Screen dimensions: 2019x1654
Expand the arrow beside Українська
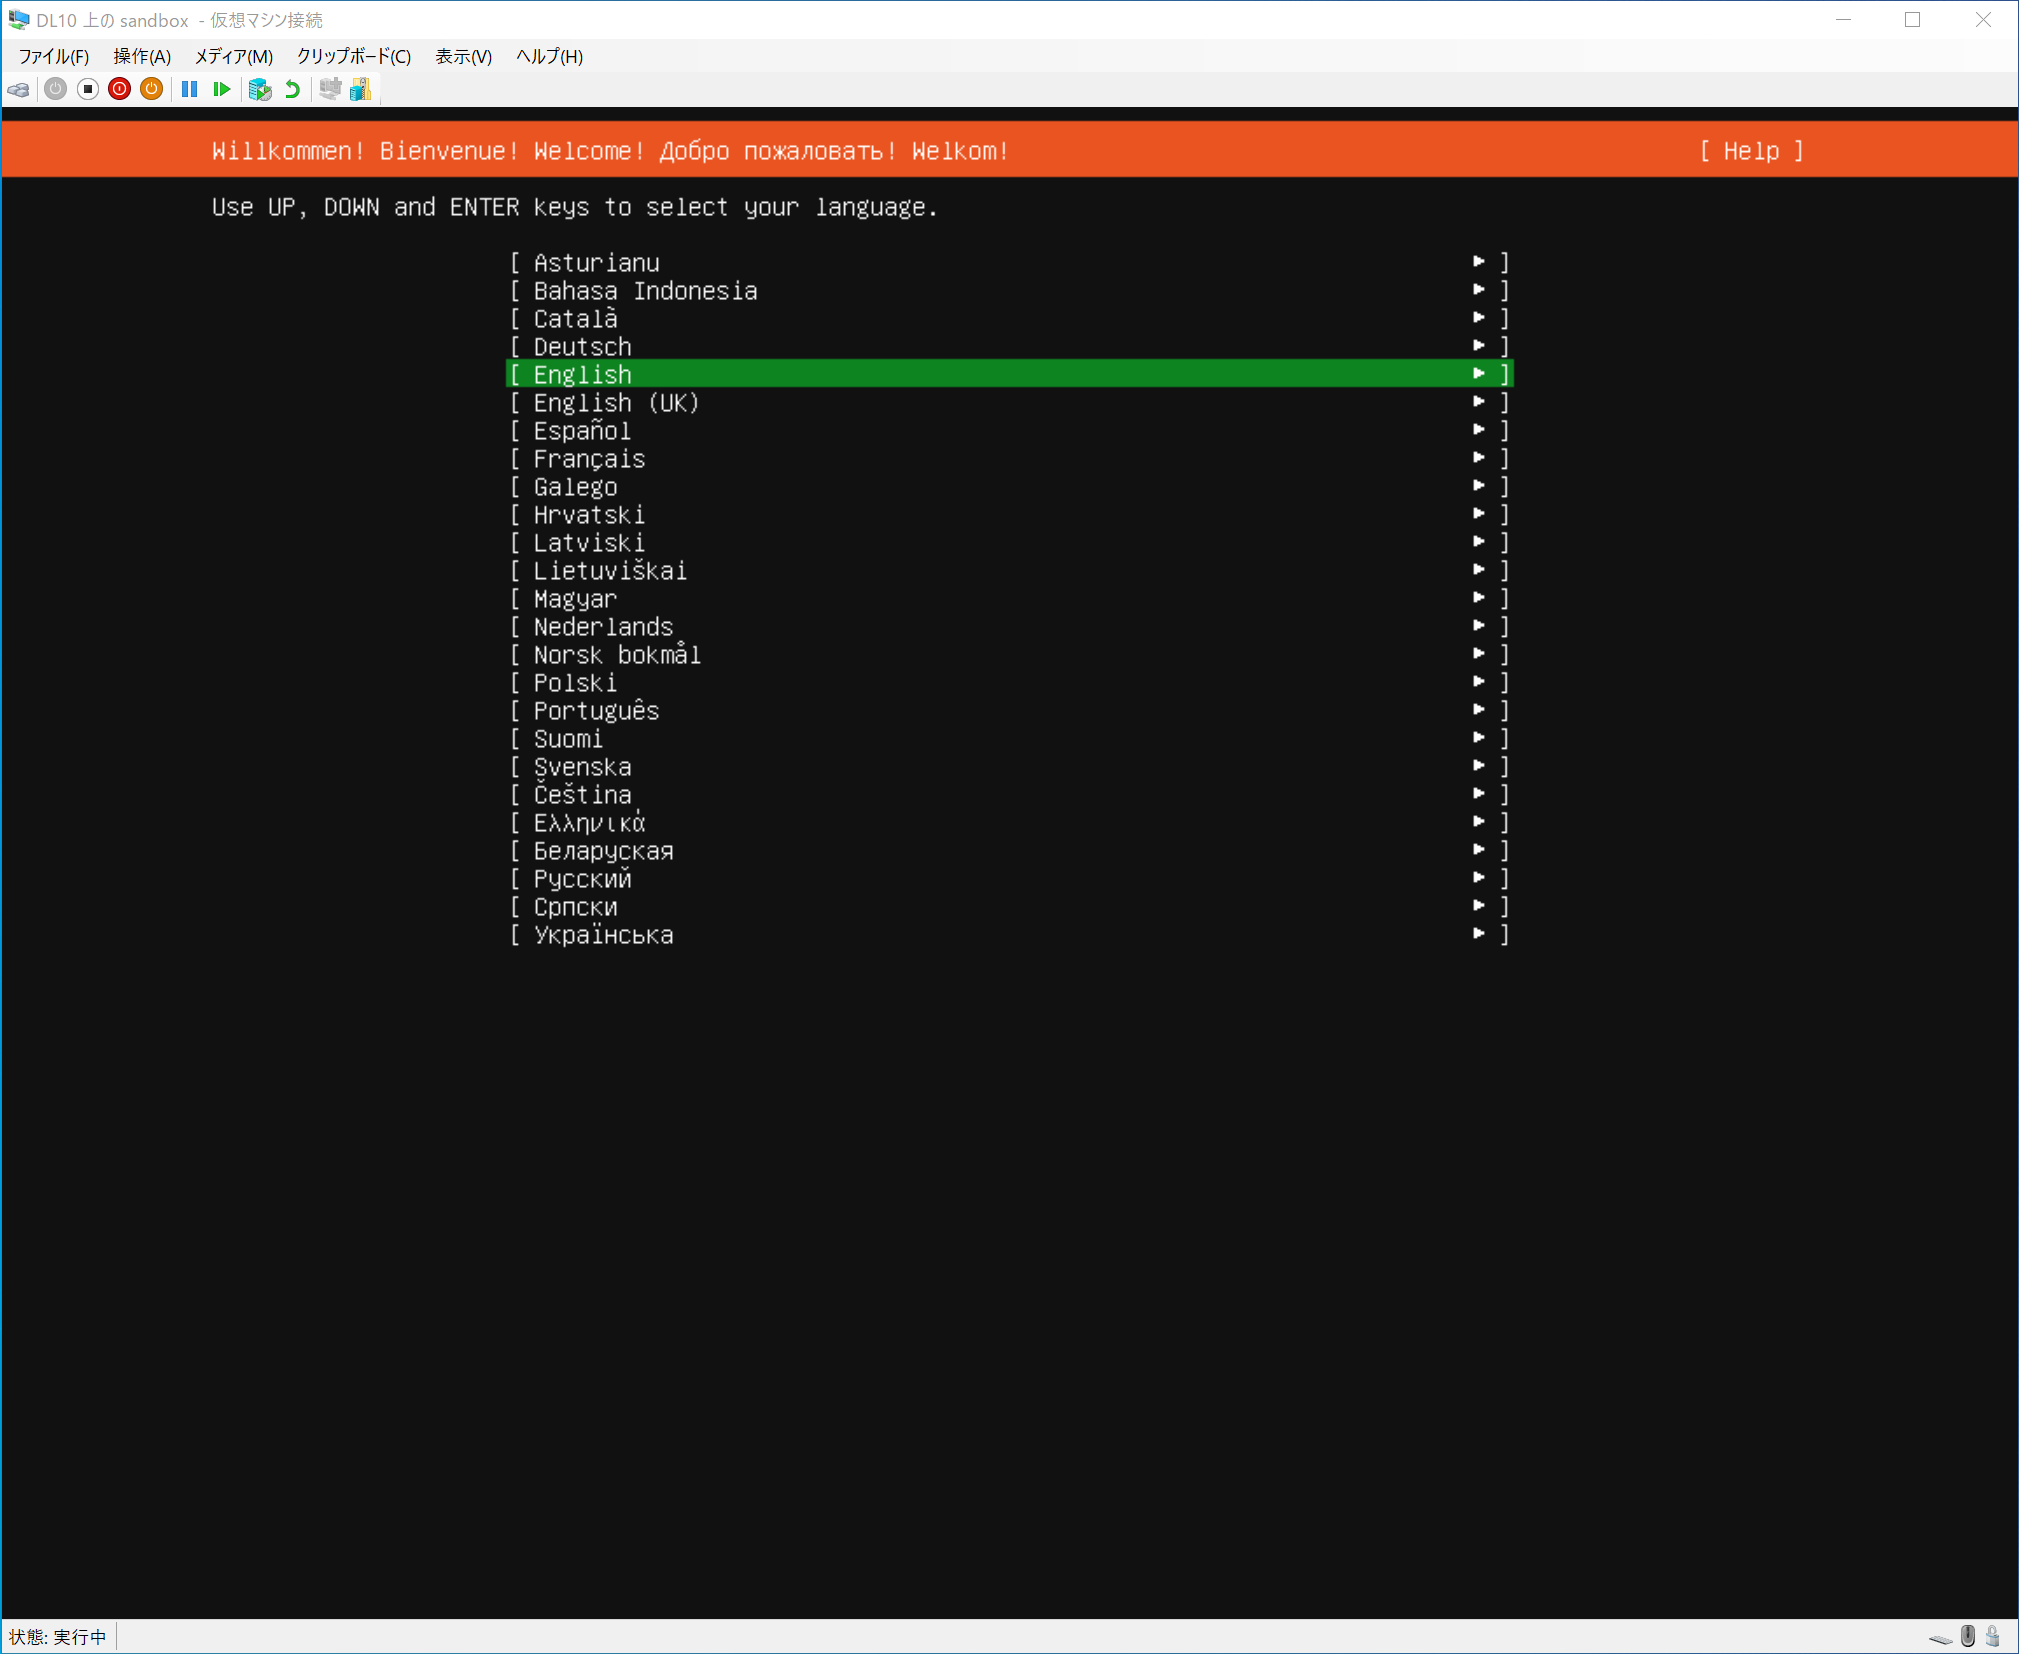pyautogui.click(x=1478, y=934)
